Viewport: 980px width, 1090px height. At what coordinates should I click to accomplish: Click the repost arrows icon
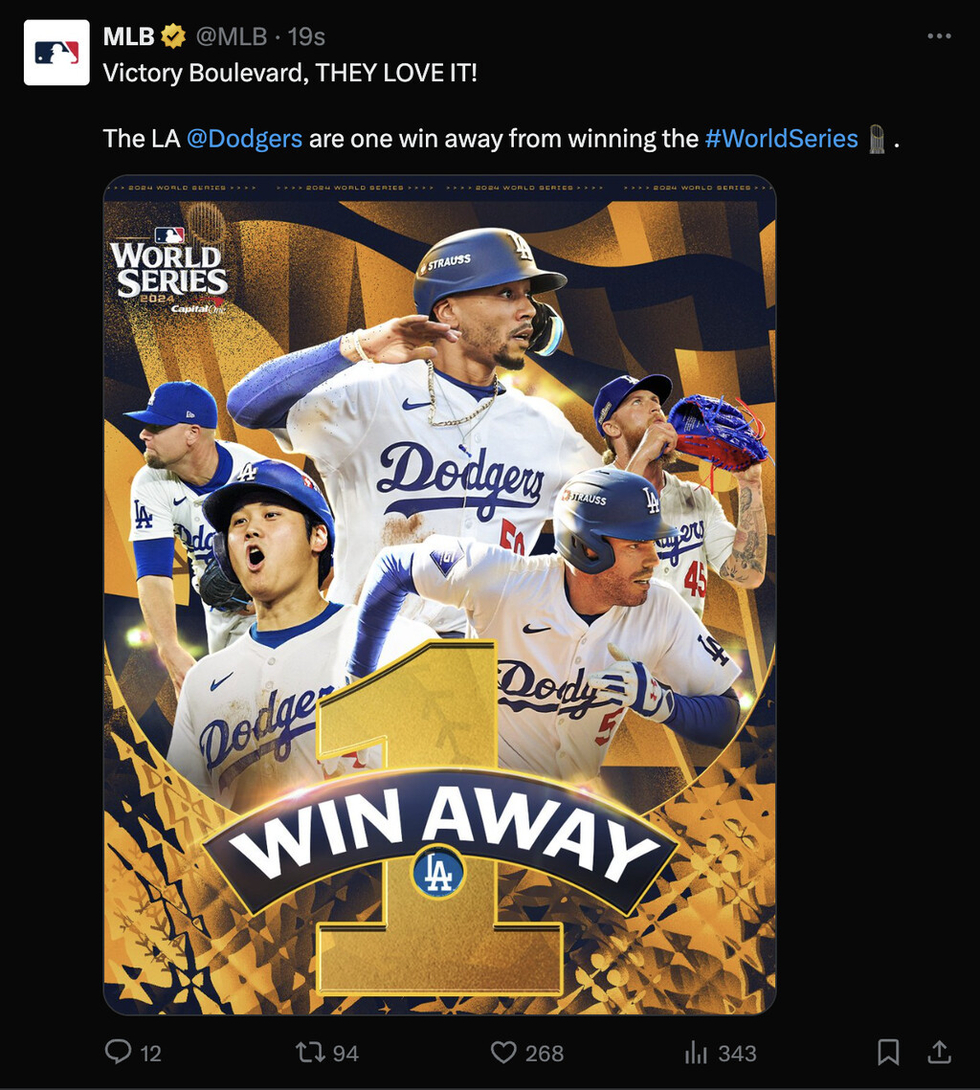[x=310, y=1052]
